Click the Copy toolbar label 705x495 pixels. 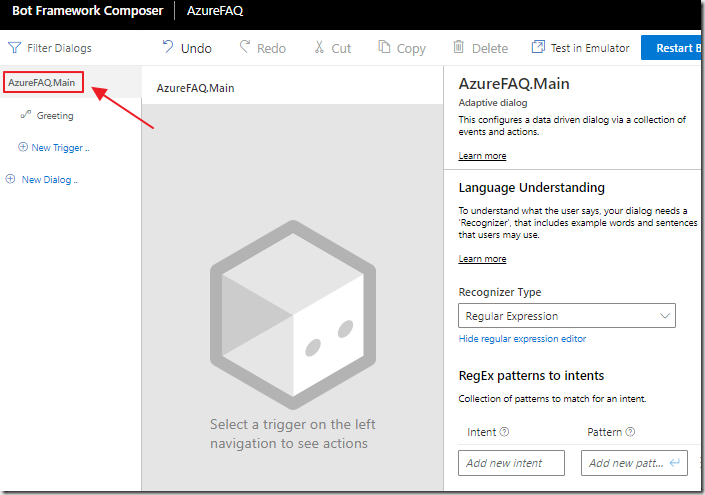coord(411,49)
